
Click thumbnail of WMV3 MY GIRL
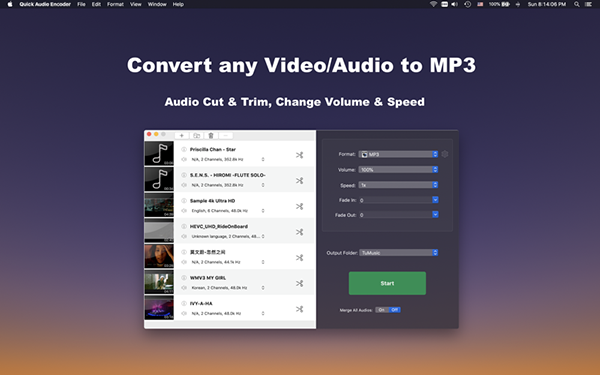point(159,282)
